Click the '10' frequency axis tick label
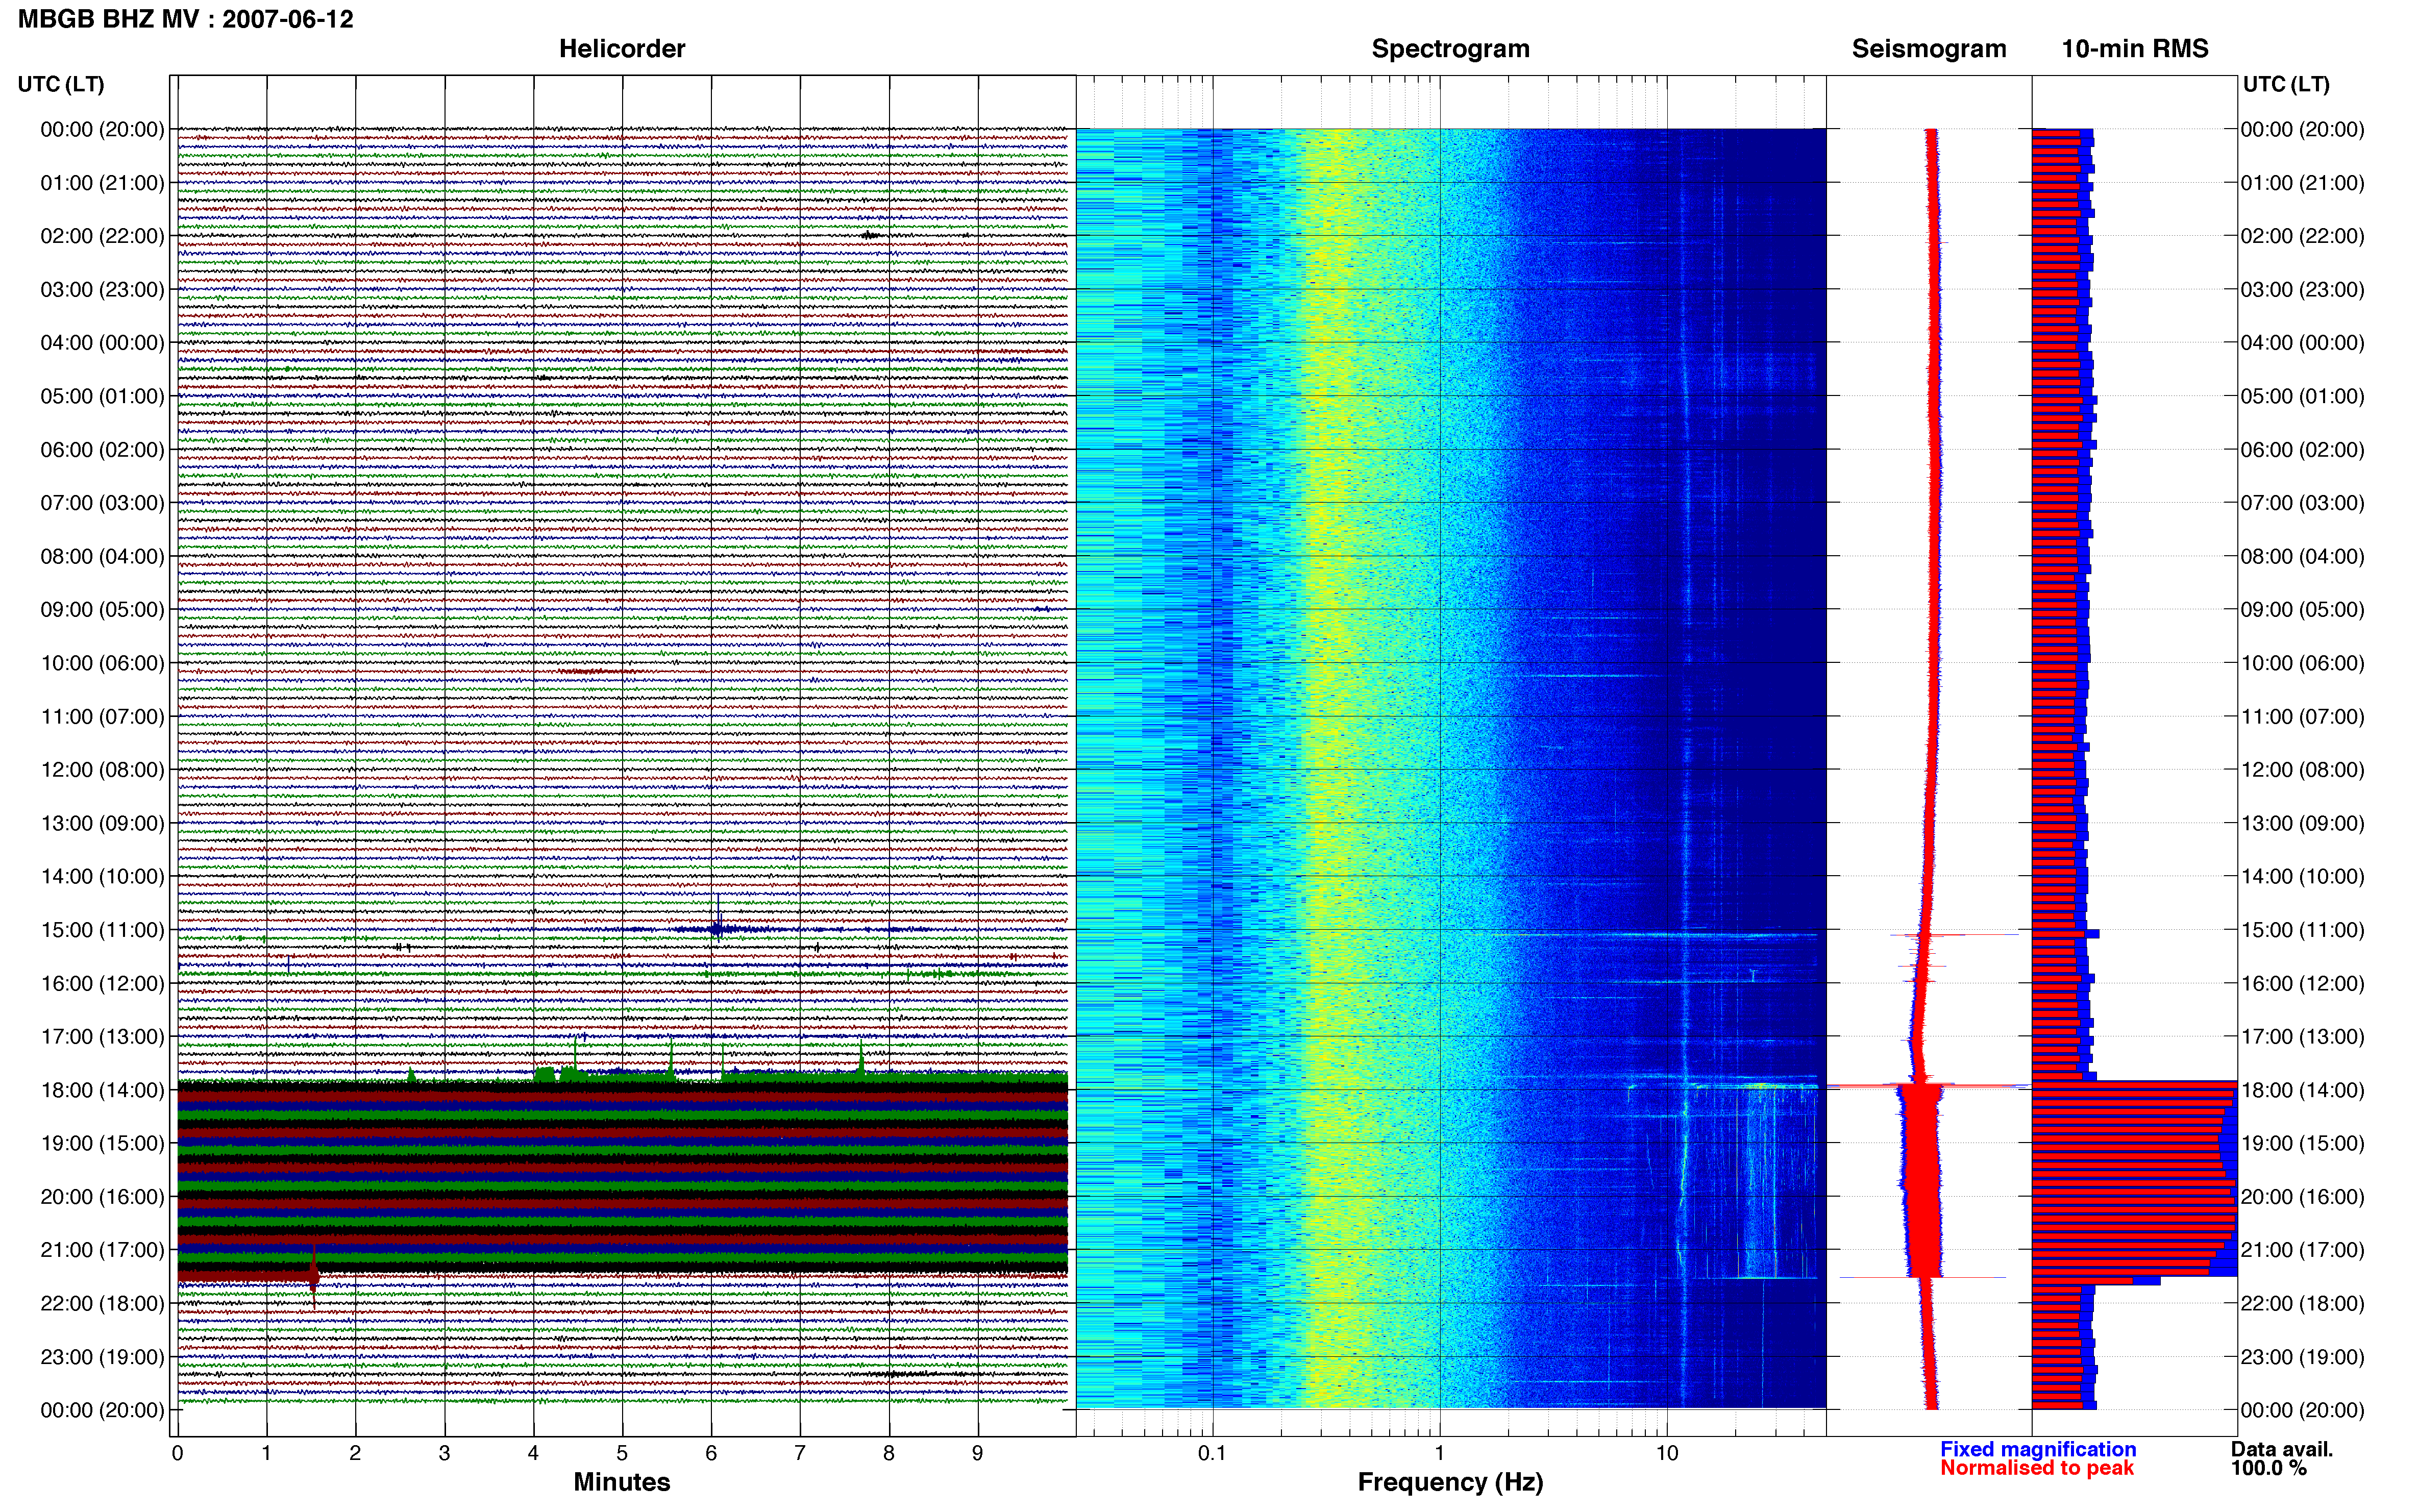The height and width of the screenshot is (1512, 2419). (1667, 1453)
